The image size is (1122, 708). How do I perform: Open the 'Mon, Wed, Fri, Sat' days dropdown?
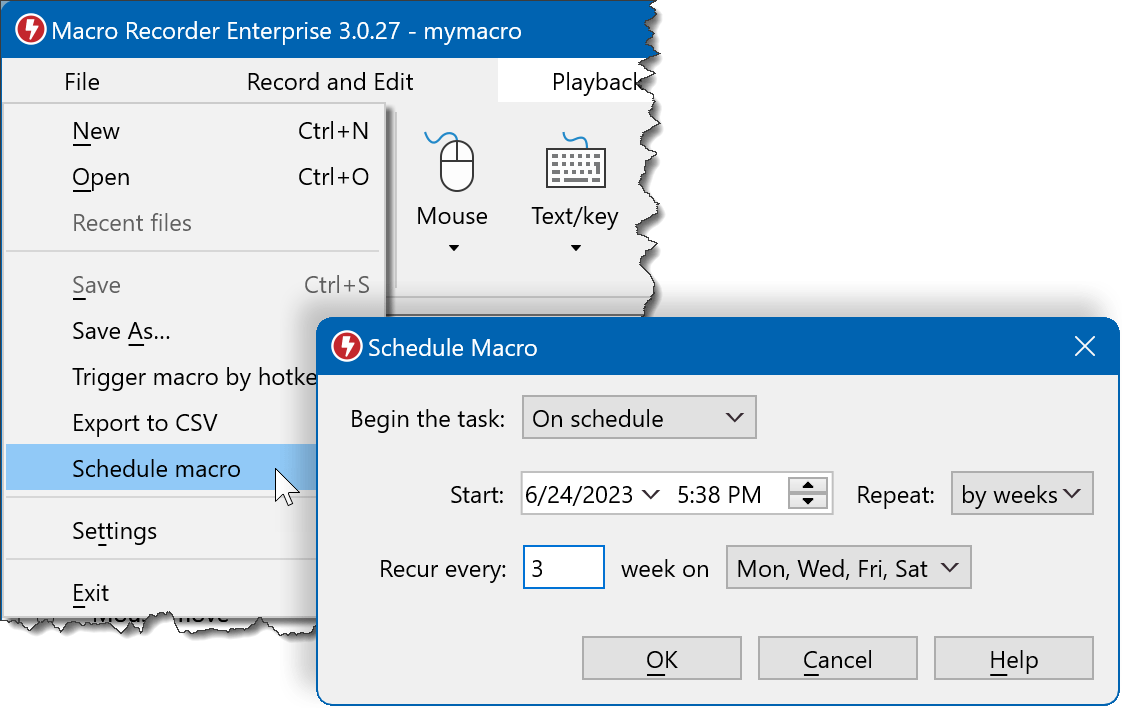(848, 567)
